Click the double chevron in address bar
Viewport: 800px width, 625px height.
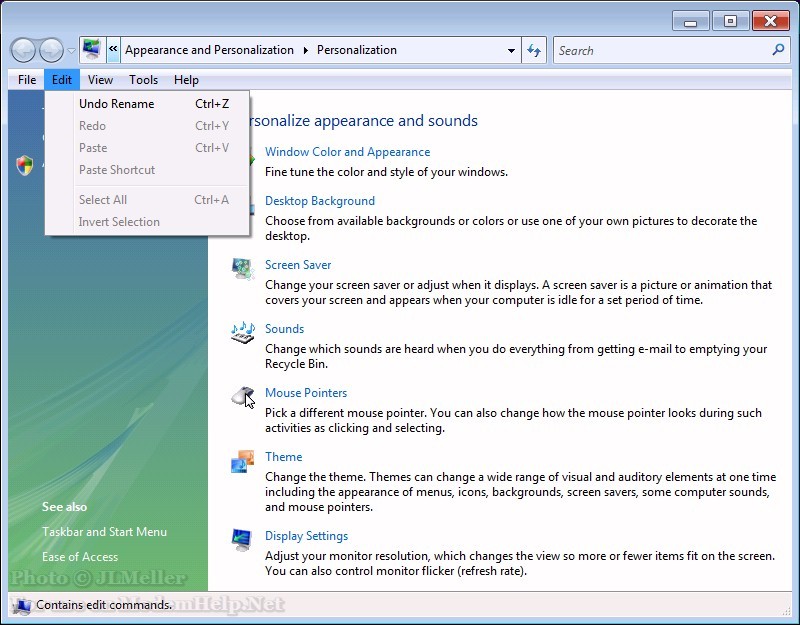[x=113, y=49]
